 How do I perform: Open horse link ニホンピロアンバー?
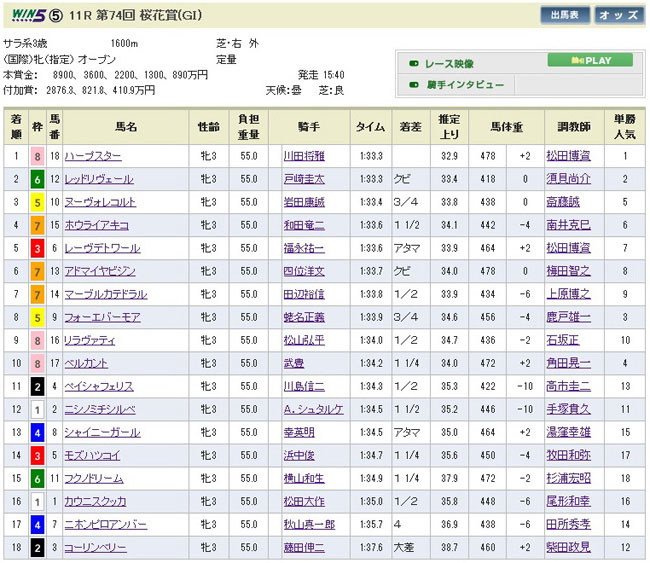click(105, 524)
